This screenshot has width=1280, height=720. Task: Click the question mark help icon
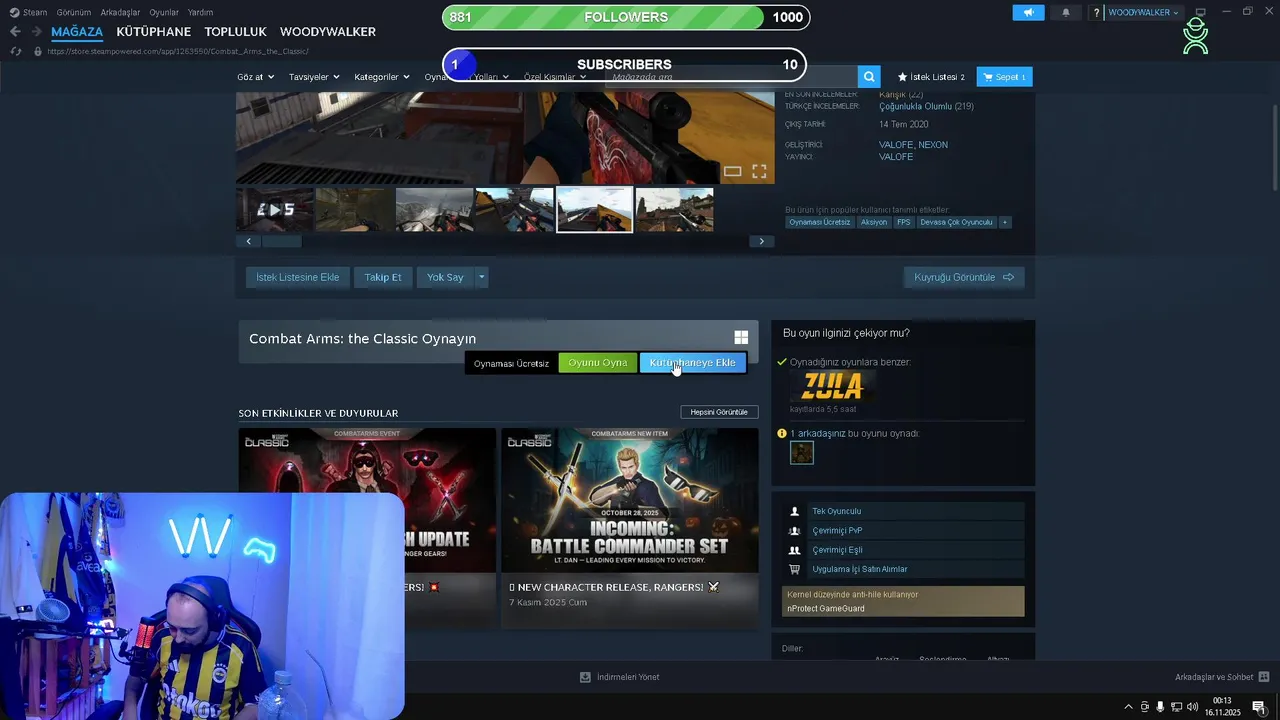pyautogui.click(x=1096, y=12)
